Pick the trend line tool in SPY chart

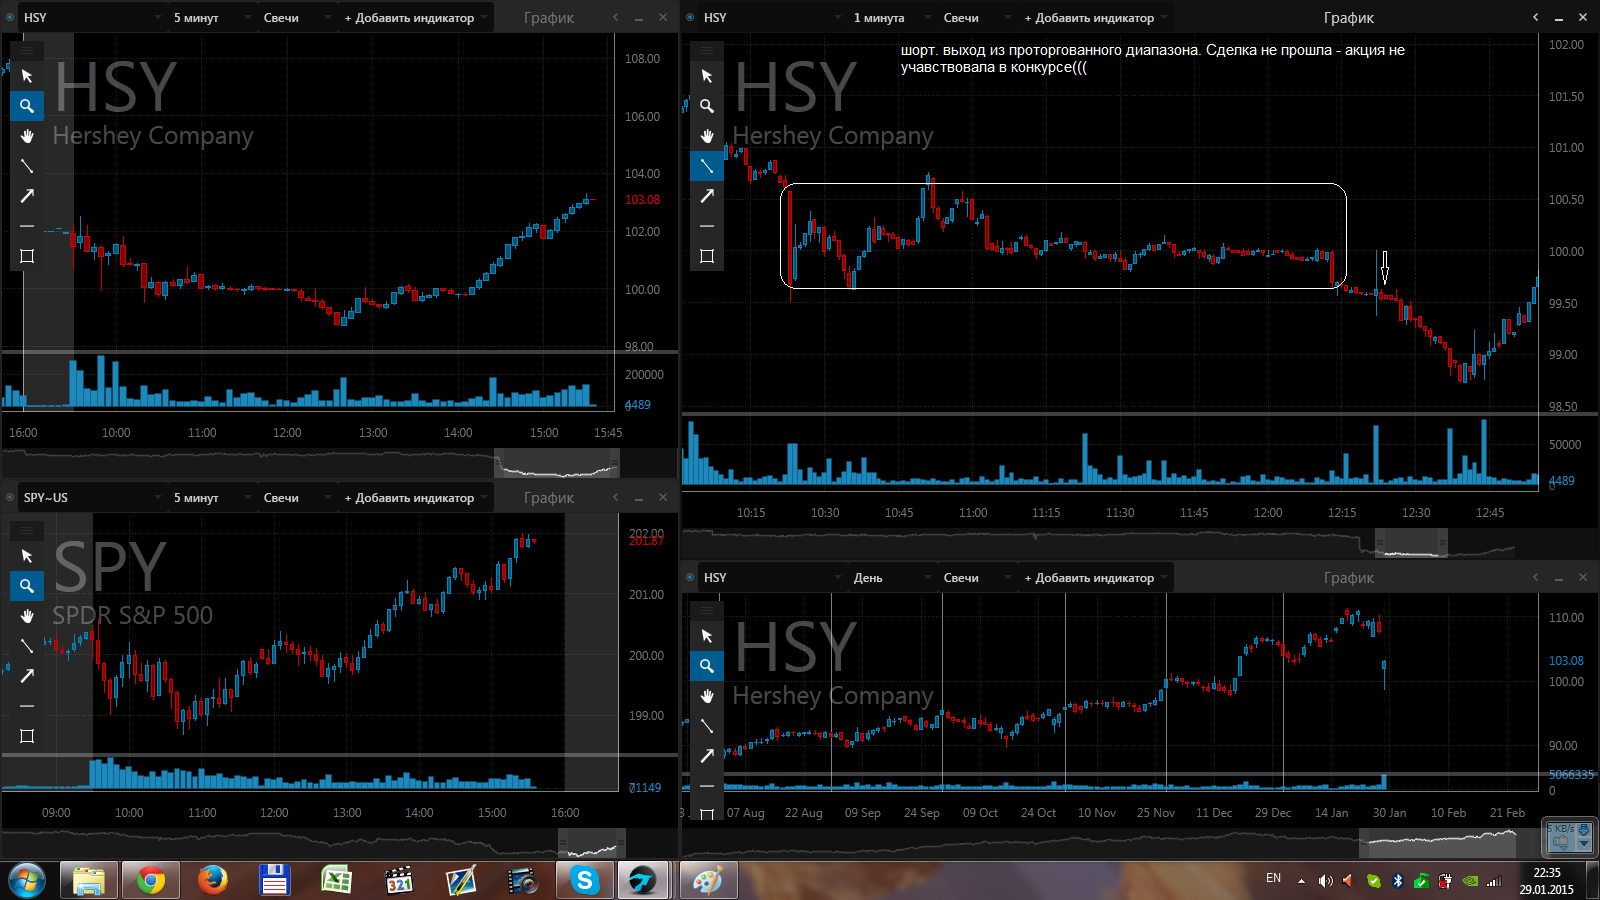(27, 646)
